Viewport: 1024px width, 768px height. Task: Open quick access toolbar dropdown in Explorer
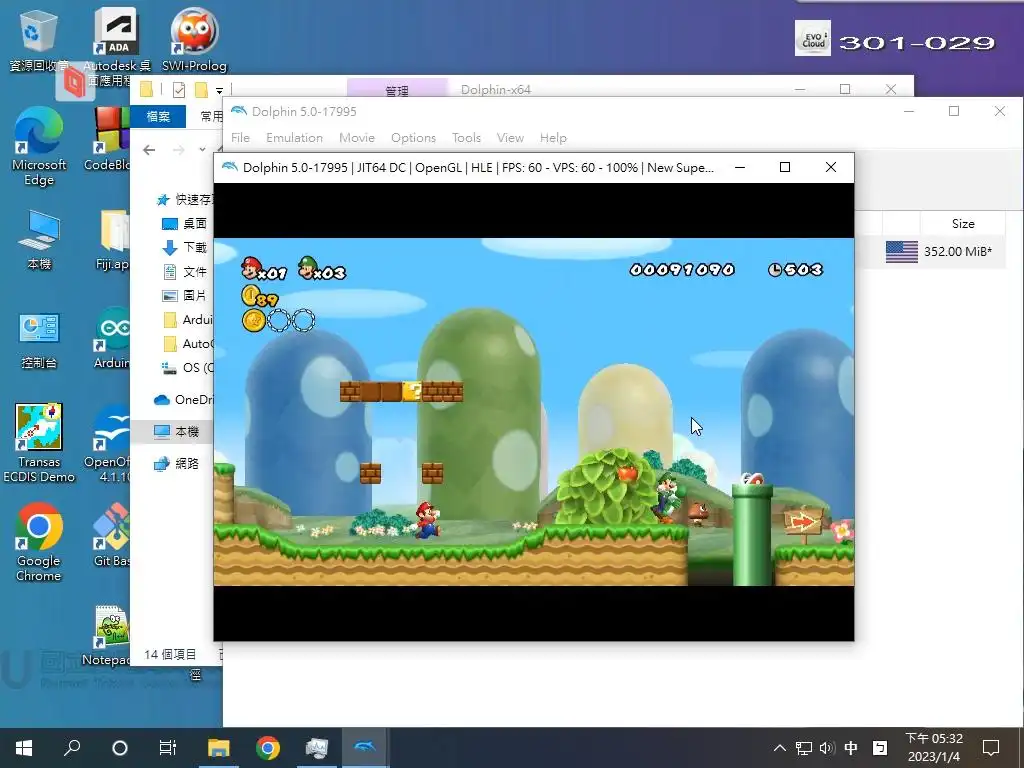219,90
